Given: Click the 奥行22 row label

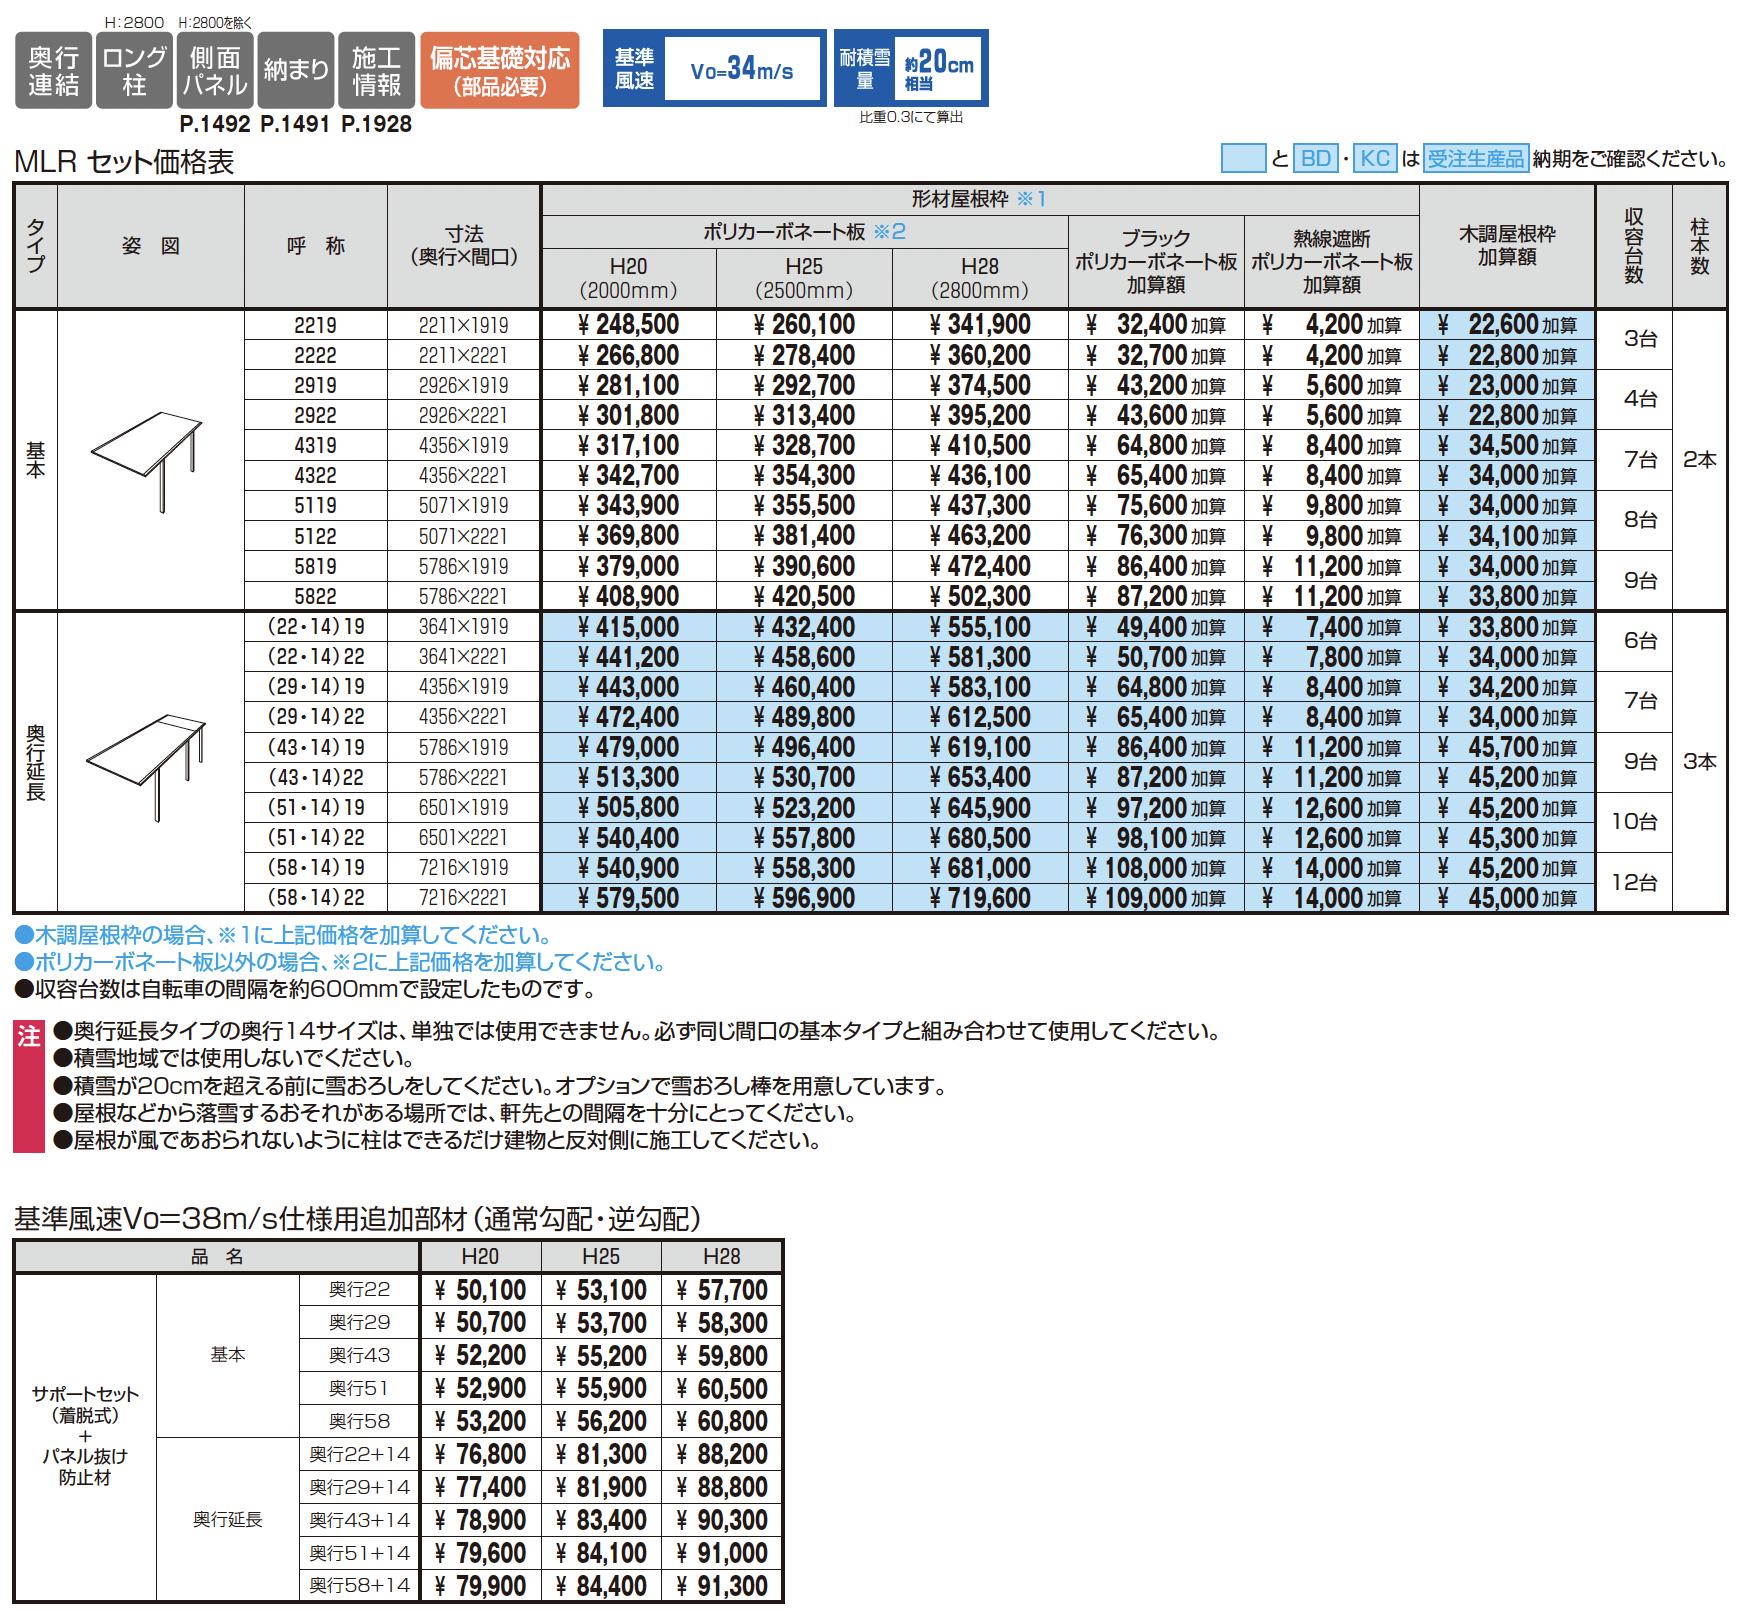Looking at the screenshot, I should click(359, 1290).
